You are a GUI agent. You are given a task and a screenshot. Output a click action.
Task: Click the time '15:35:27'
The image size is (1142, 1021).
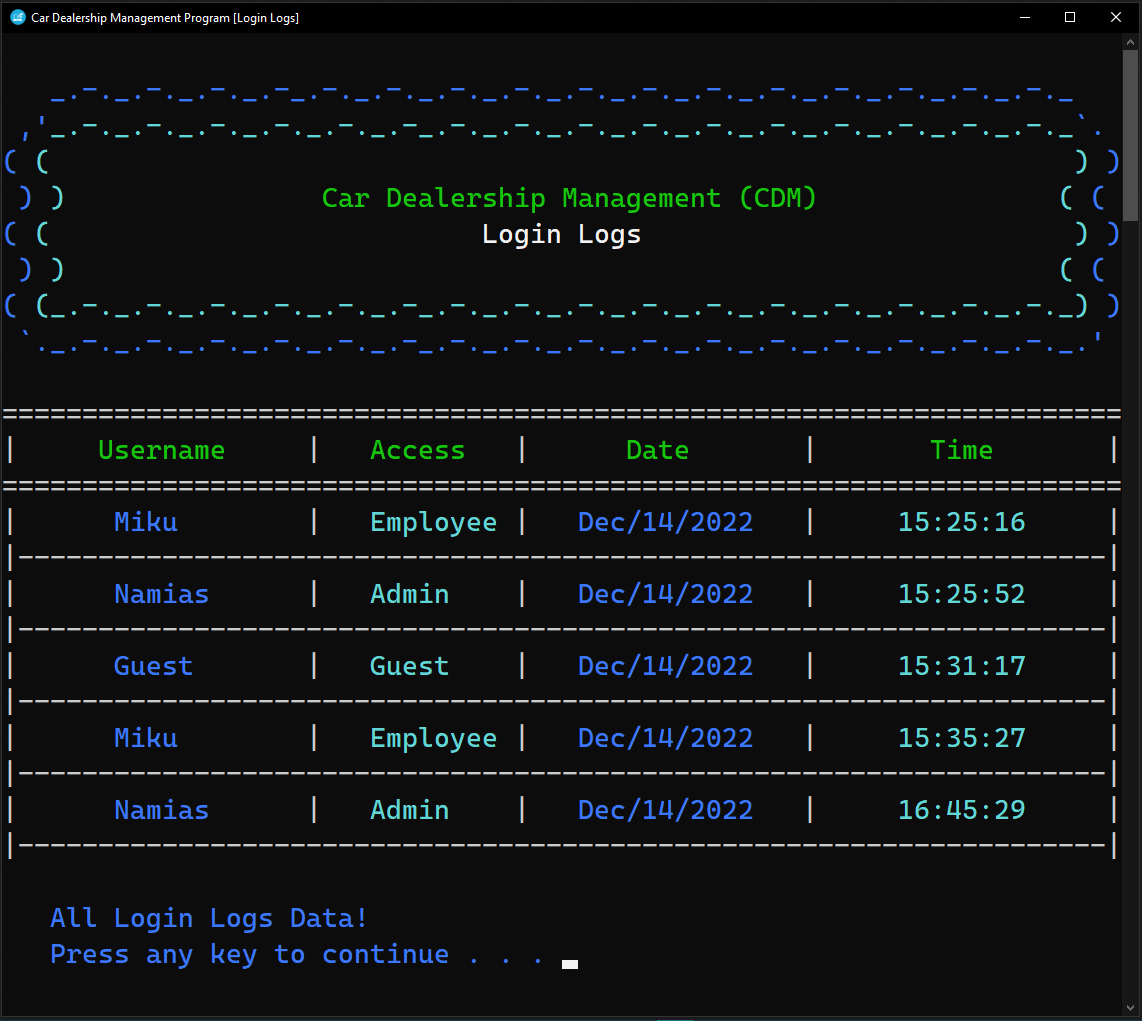(x=961, y=738)
